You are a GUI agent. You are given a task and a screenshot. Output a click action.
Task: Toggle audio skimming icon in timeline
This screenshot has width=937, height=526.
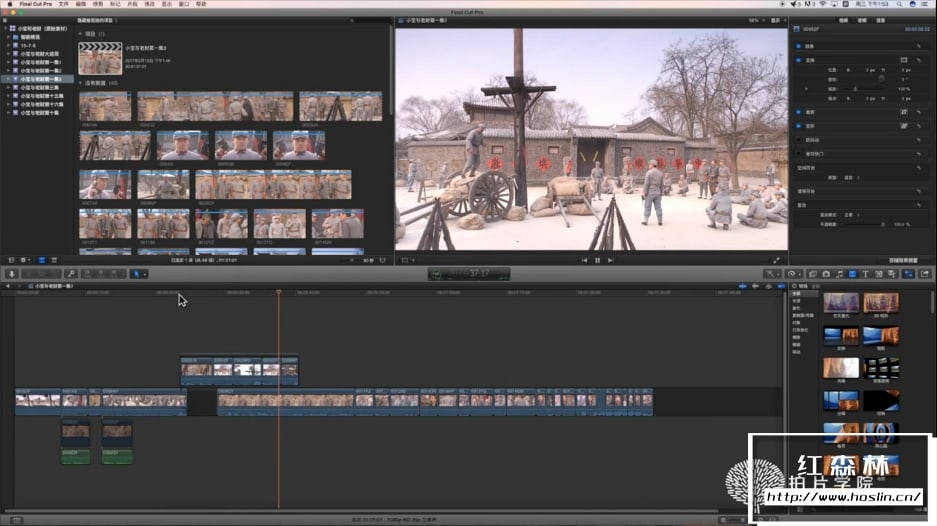tap(755, 286)
